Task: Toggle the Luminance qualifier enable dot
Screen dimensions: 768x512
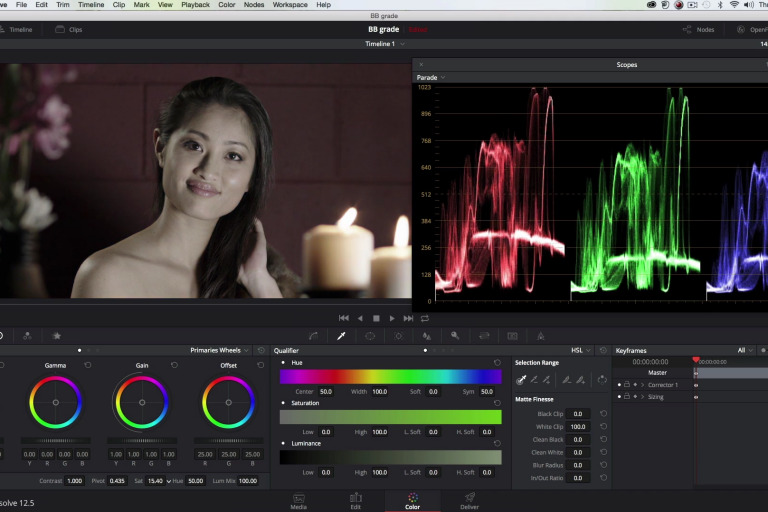Action: point(284,443)
